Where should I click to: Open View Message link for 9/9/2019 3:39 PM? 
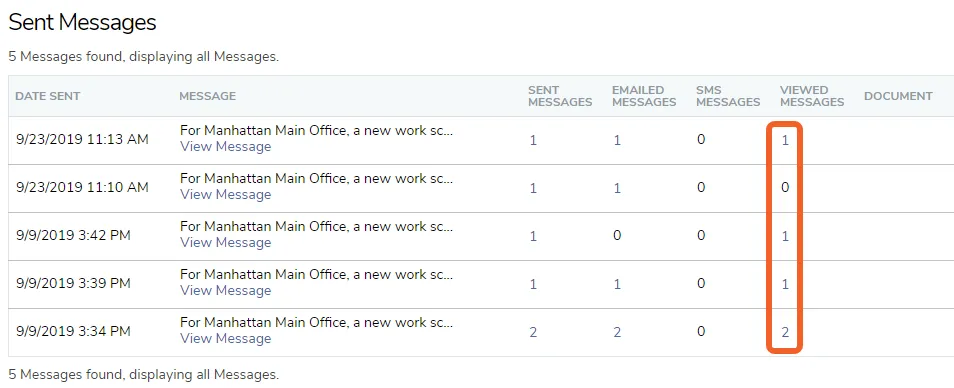pyautogui.click(x=225, y=291)
